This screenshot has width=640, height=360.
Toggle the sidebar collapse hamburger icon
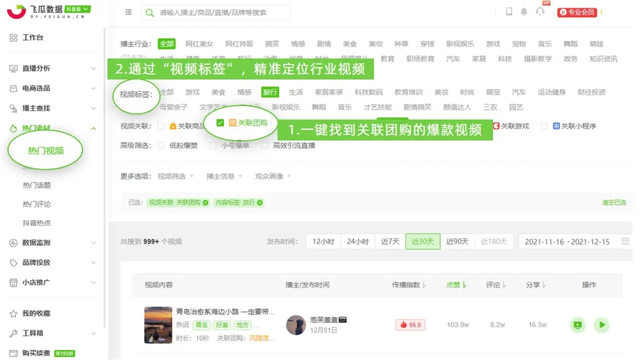pyautogui.click(x=128, y=12)
